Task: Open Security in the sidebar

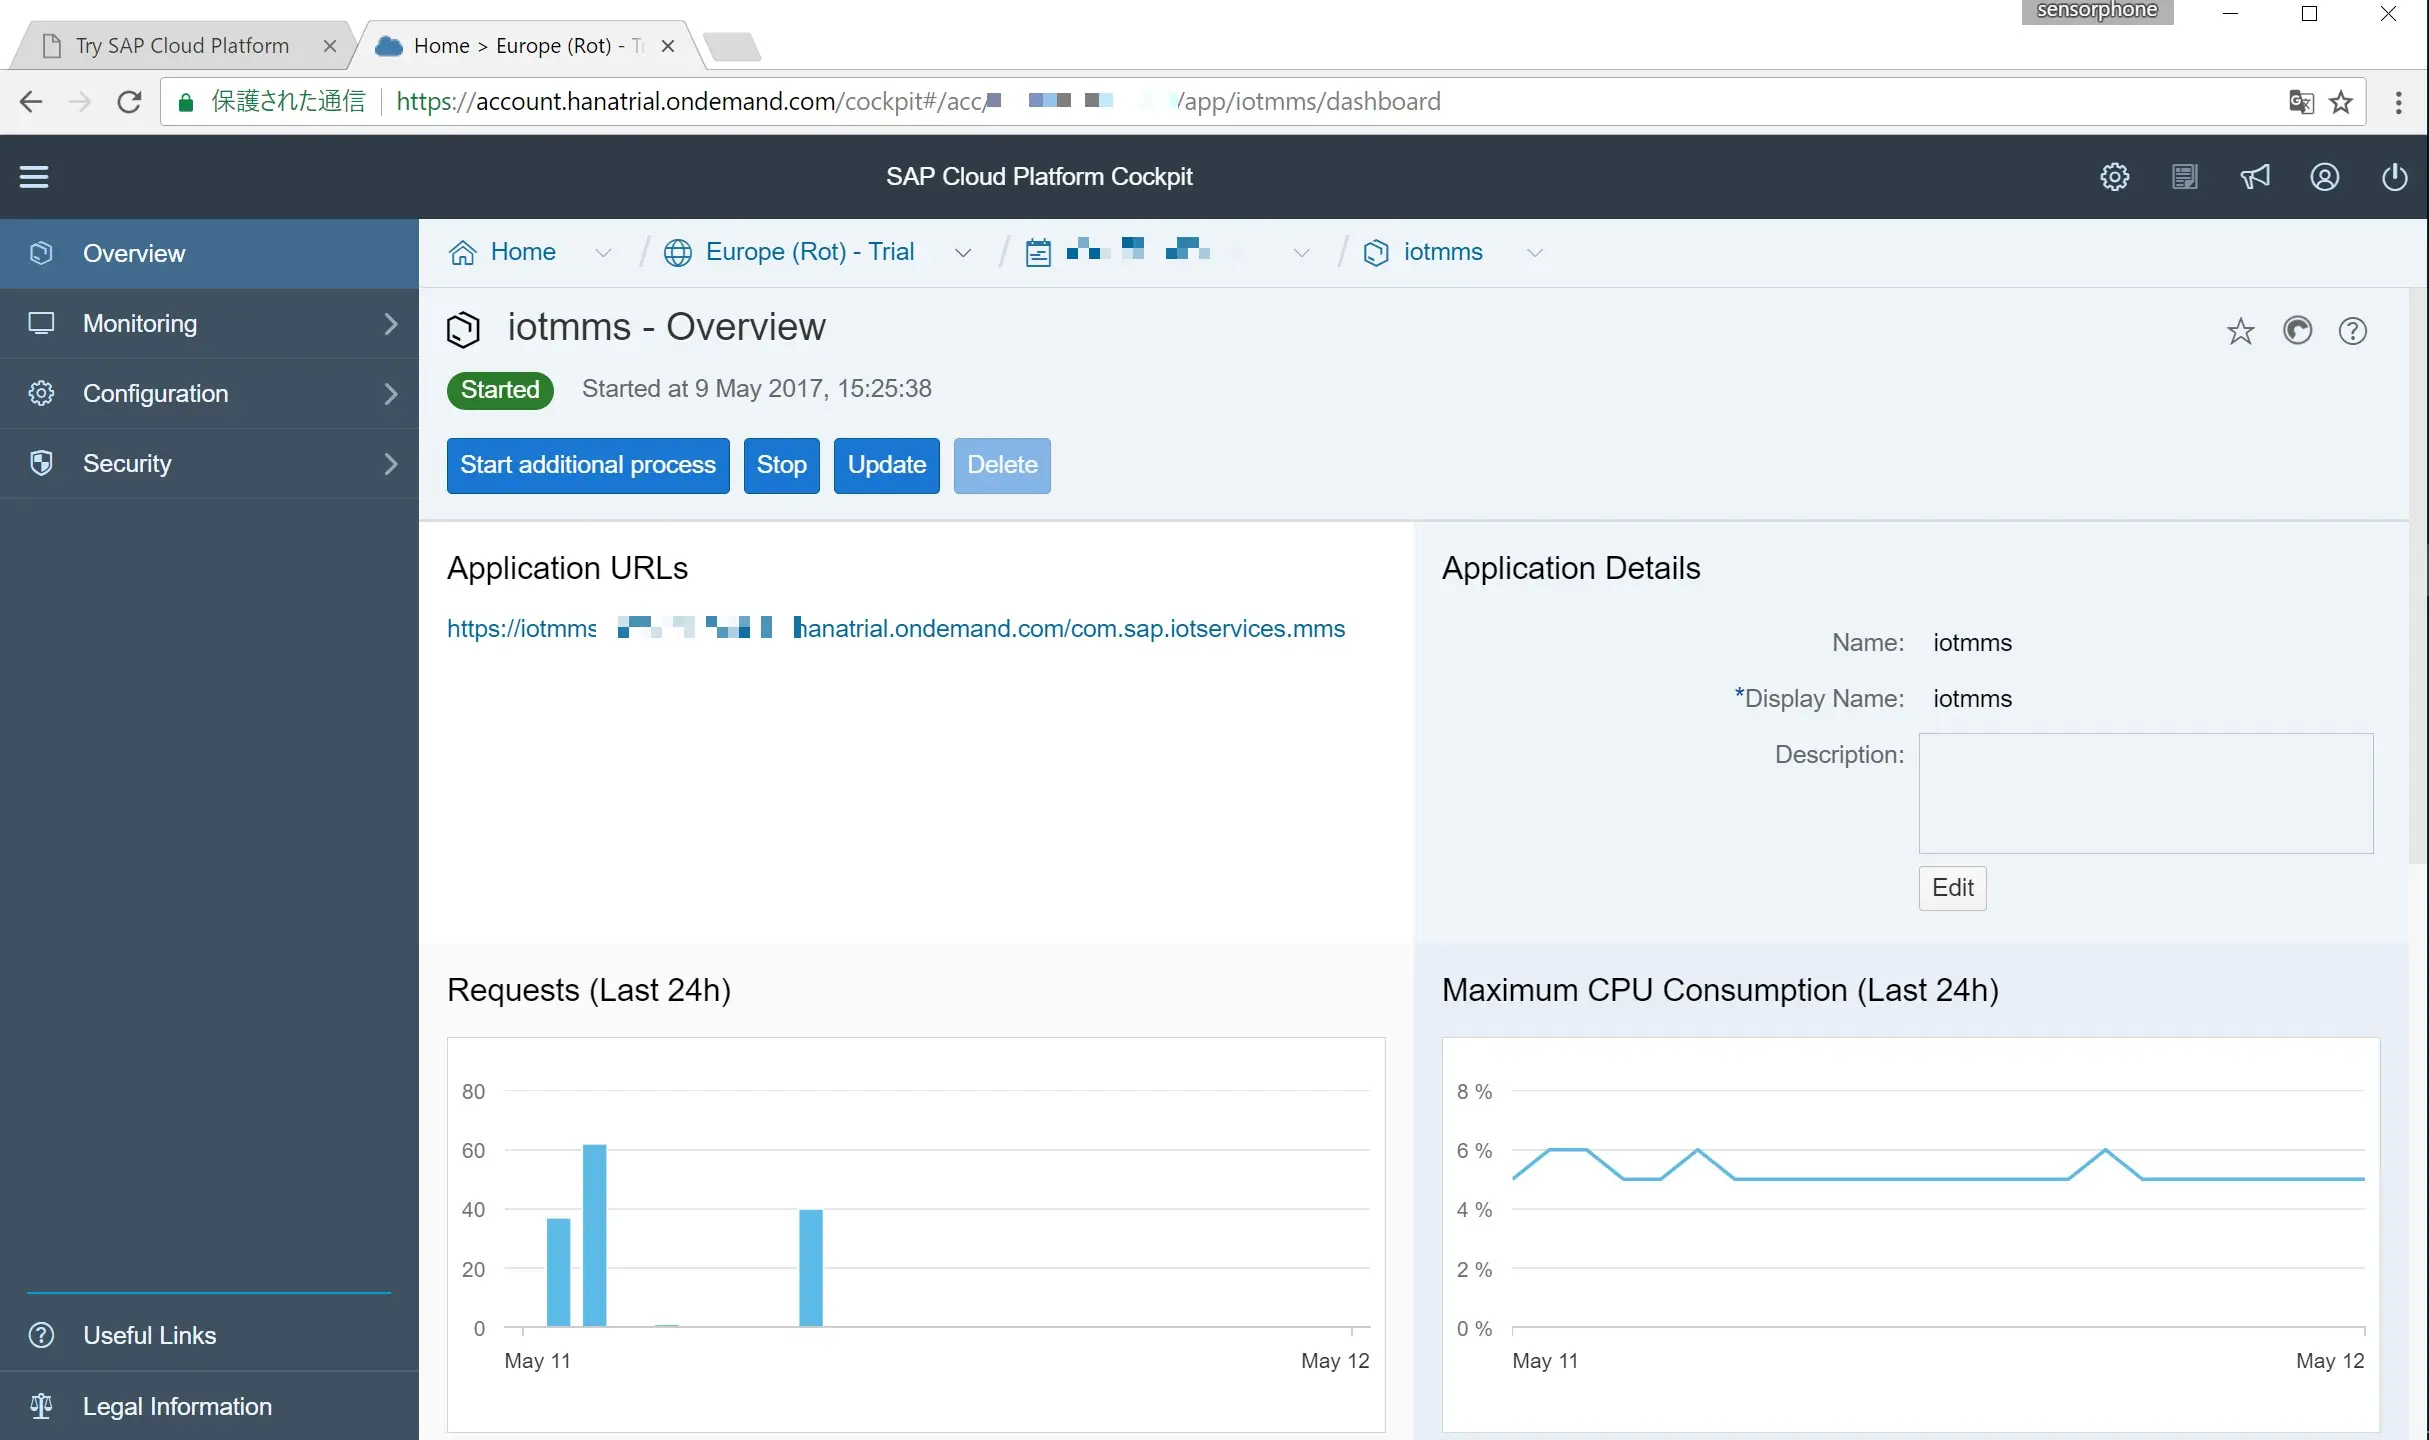Action: coord(209,464)
